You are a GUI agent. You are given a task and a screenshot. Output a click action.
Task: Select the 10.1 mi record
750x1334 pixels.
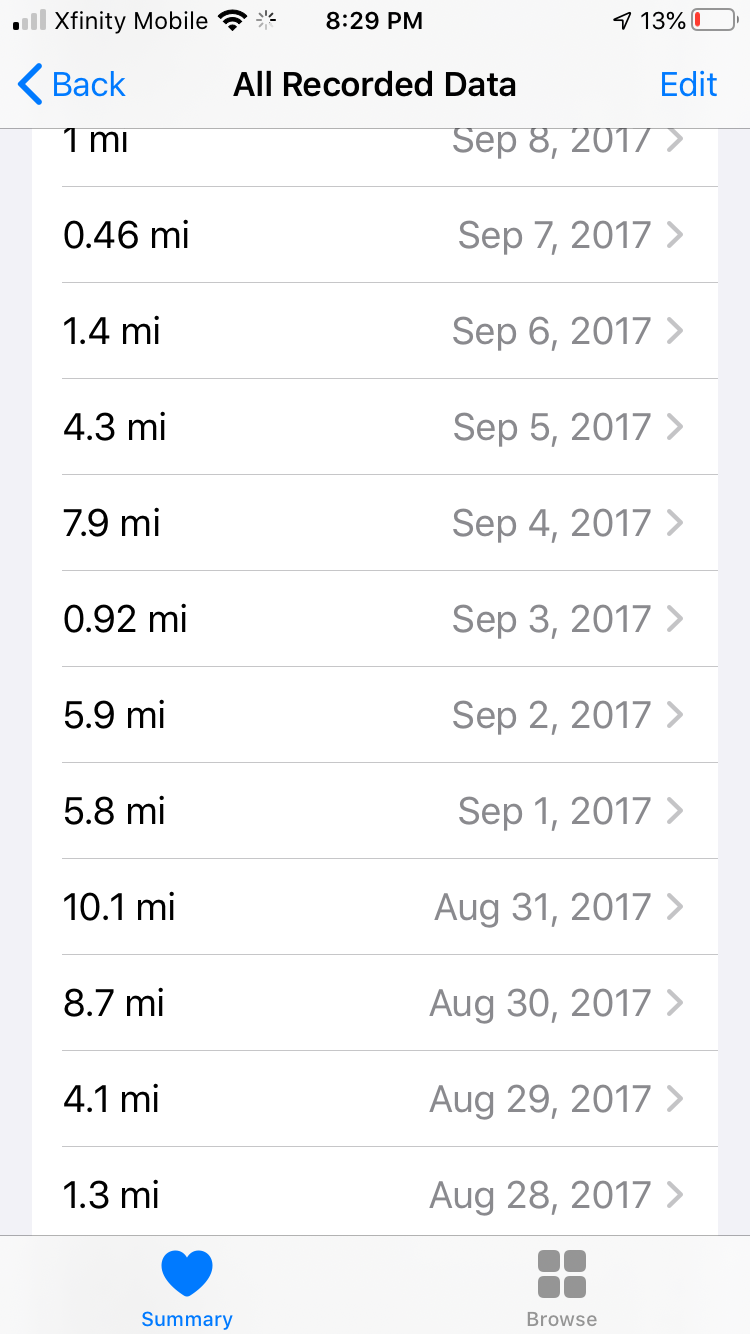120,907
